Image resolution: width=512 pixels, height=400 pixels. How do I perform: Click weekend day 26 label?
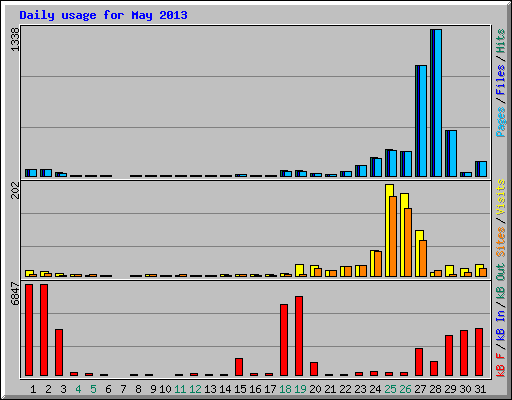click(x=405, y=389)
